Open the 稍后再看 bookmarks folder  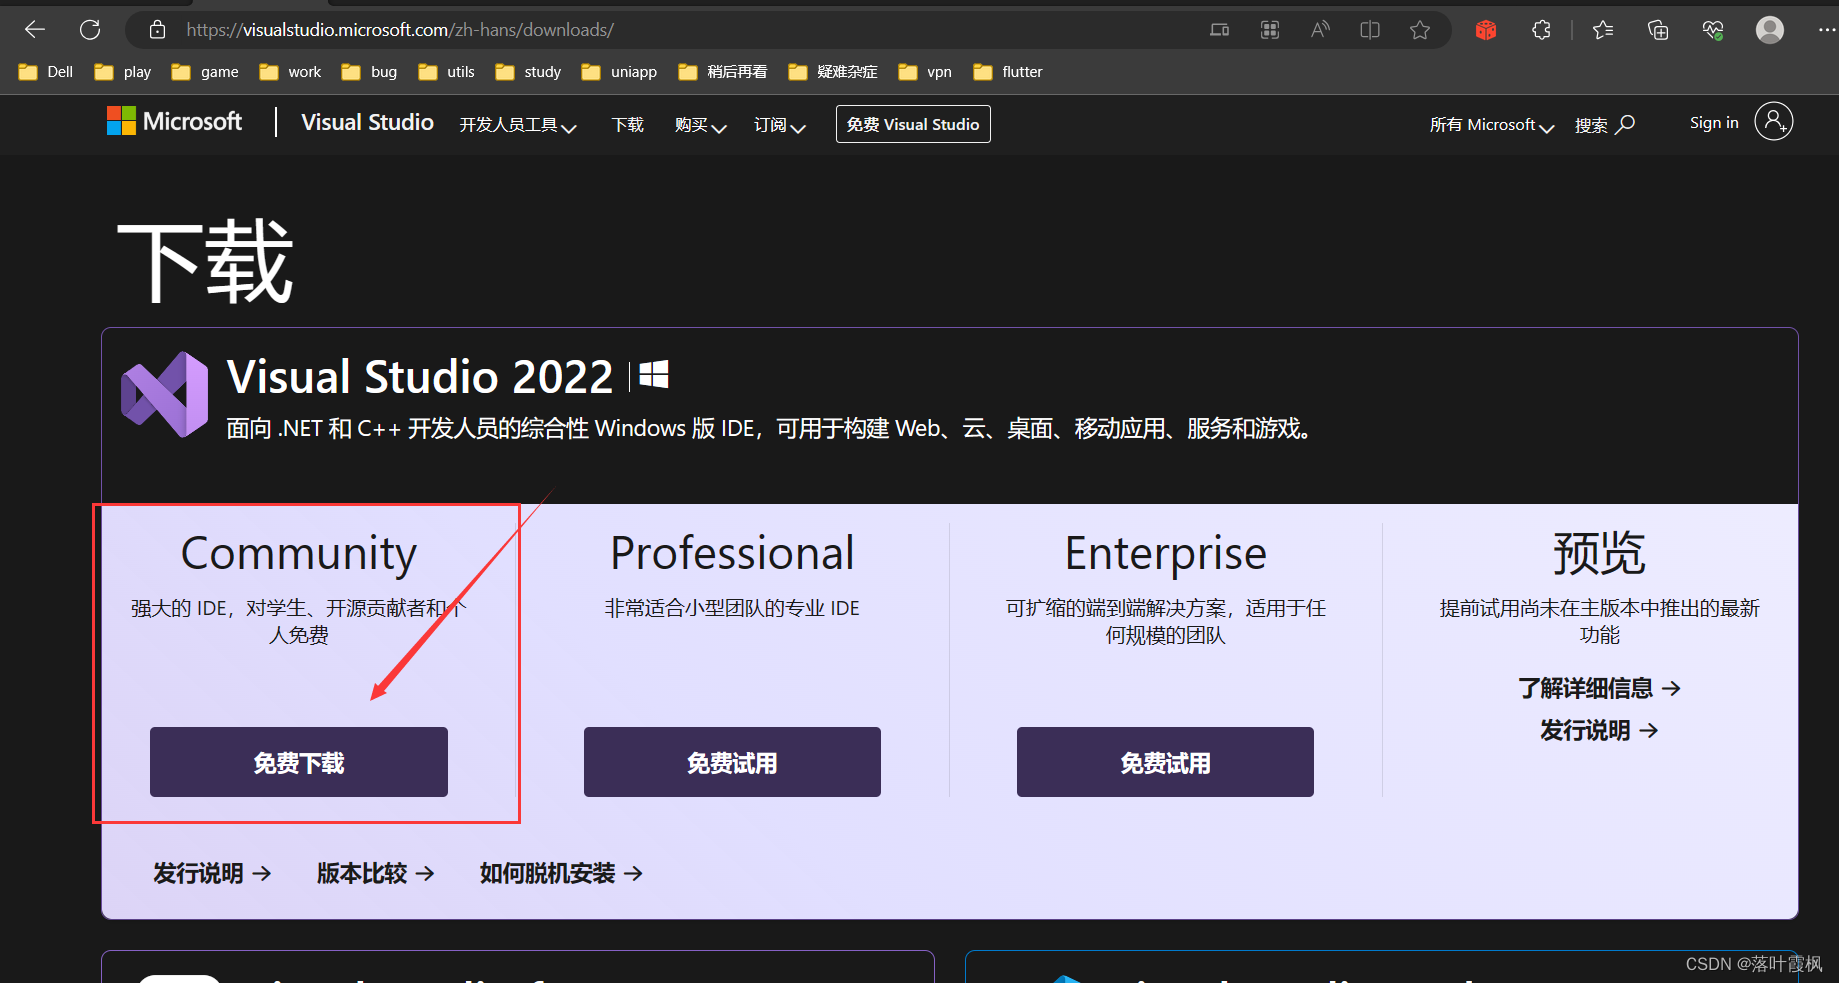[722, 72]
